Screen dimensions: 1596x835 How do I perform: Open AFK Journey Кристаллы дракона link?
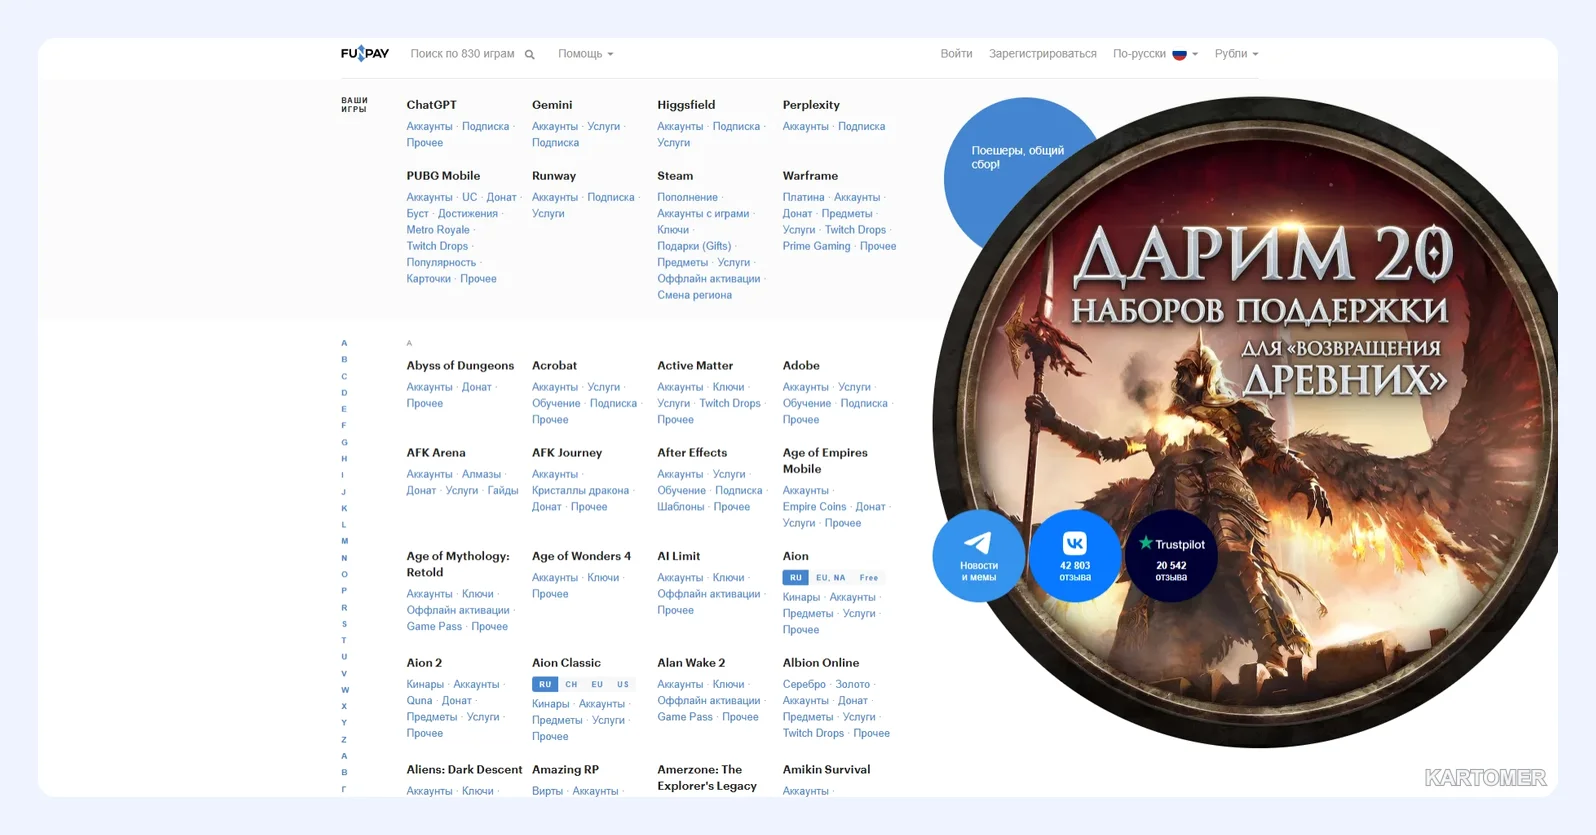(581, 491)
